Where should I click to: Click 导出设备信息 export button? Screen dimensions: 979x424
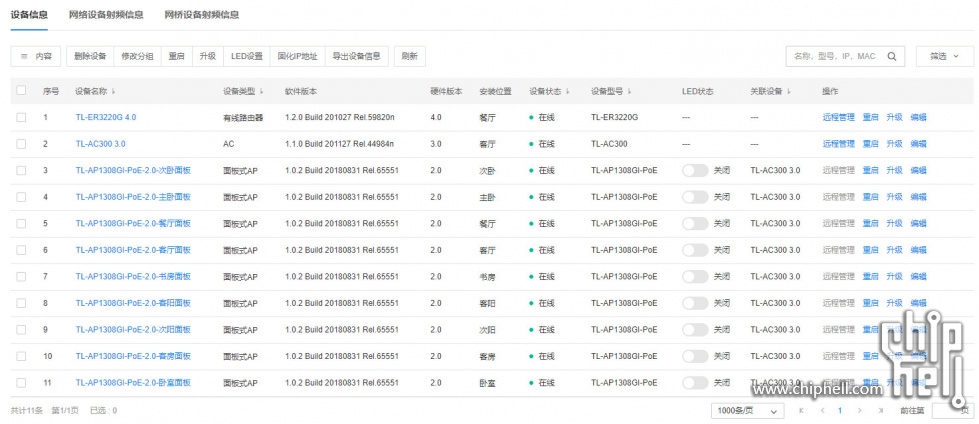357,56
